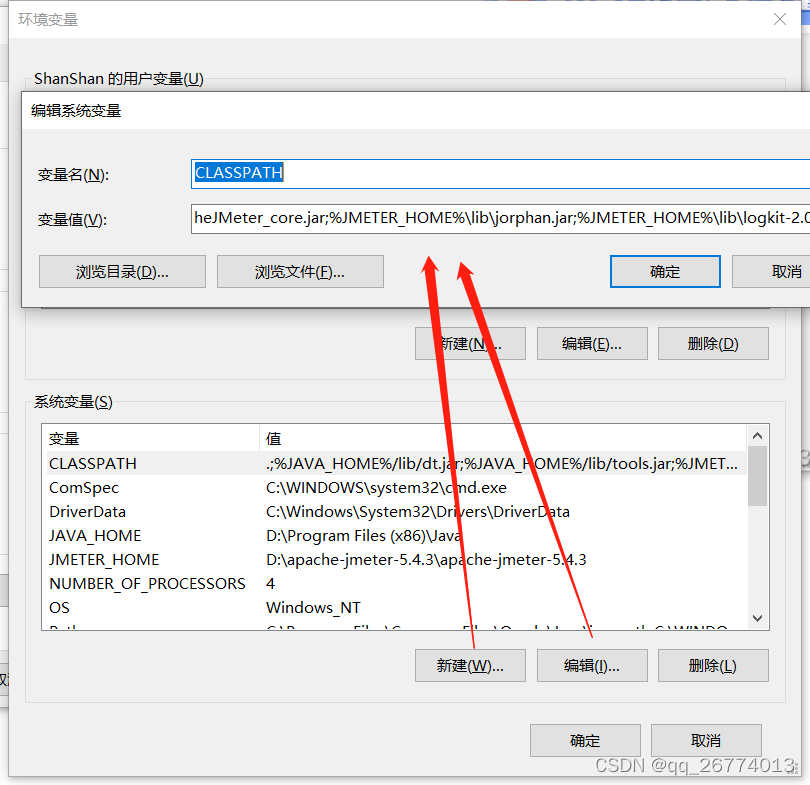Viewport: 810px width, 785px height.
Task: Cancel the 编辑系统变量 dialog with 取消
Action: (x=772, y=271)
